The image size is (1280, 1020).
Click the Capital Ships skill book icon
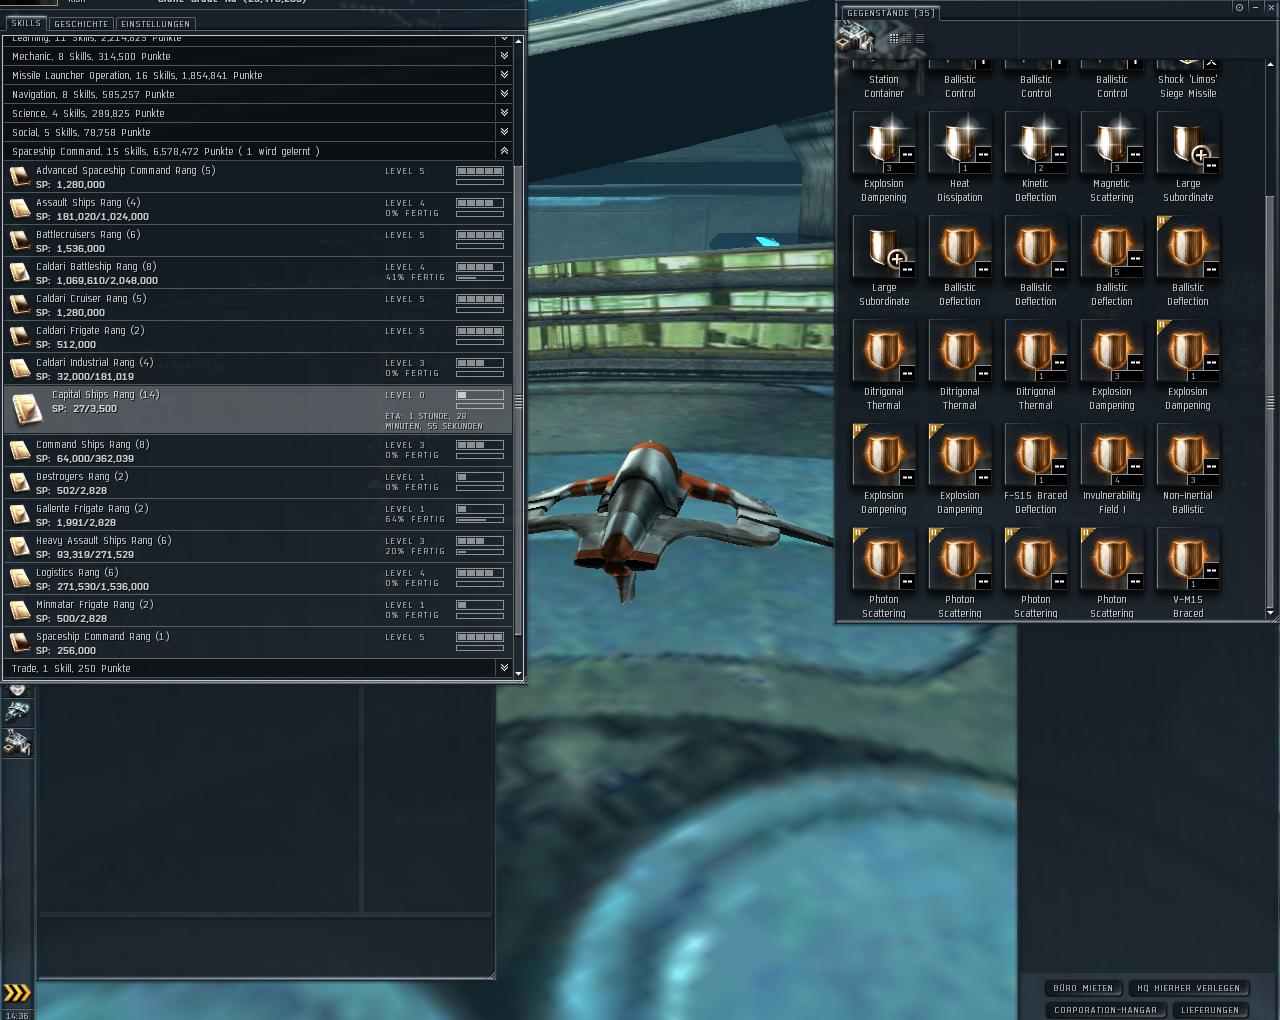point(27,408)
